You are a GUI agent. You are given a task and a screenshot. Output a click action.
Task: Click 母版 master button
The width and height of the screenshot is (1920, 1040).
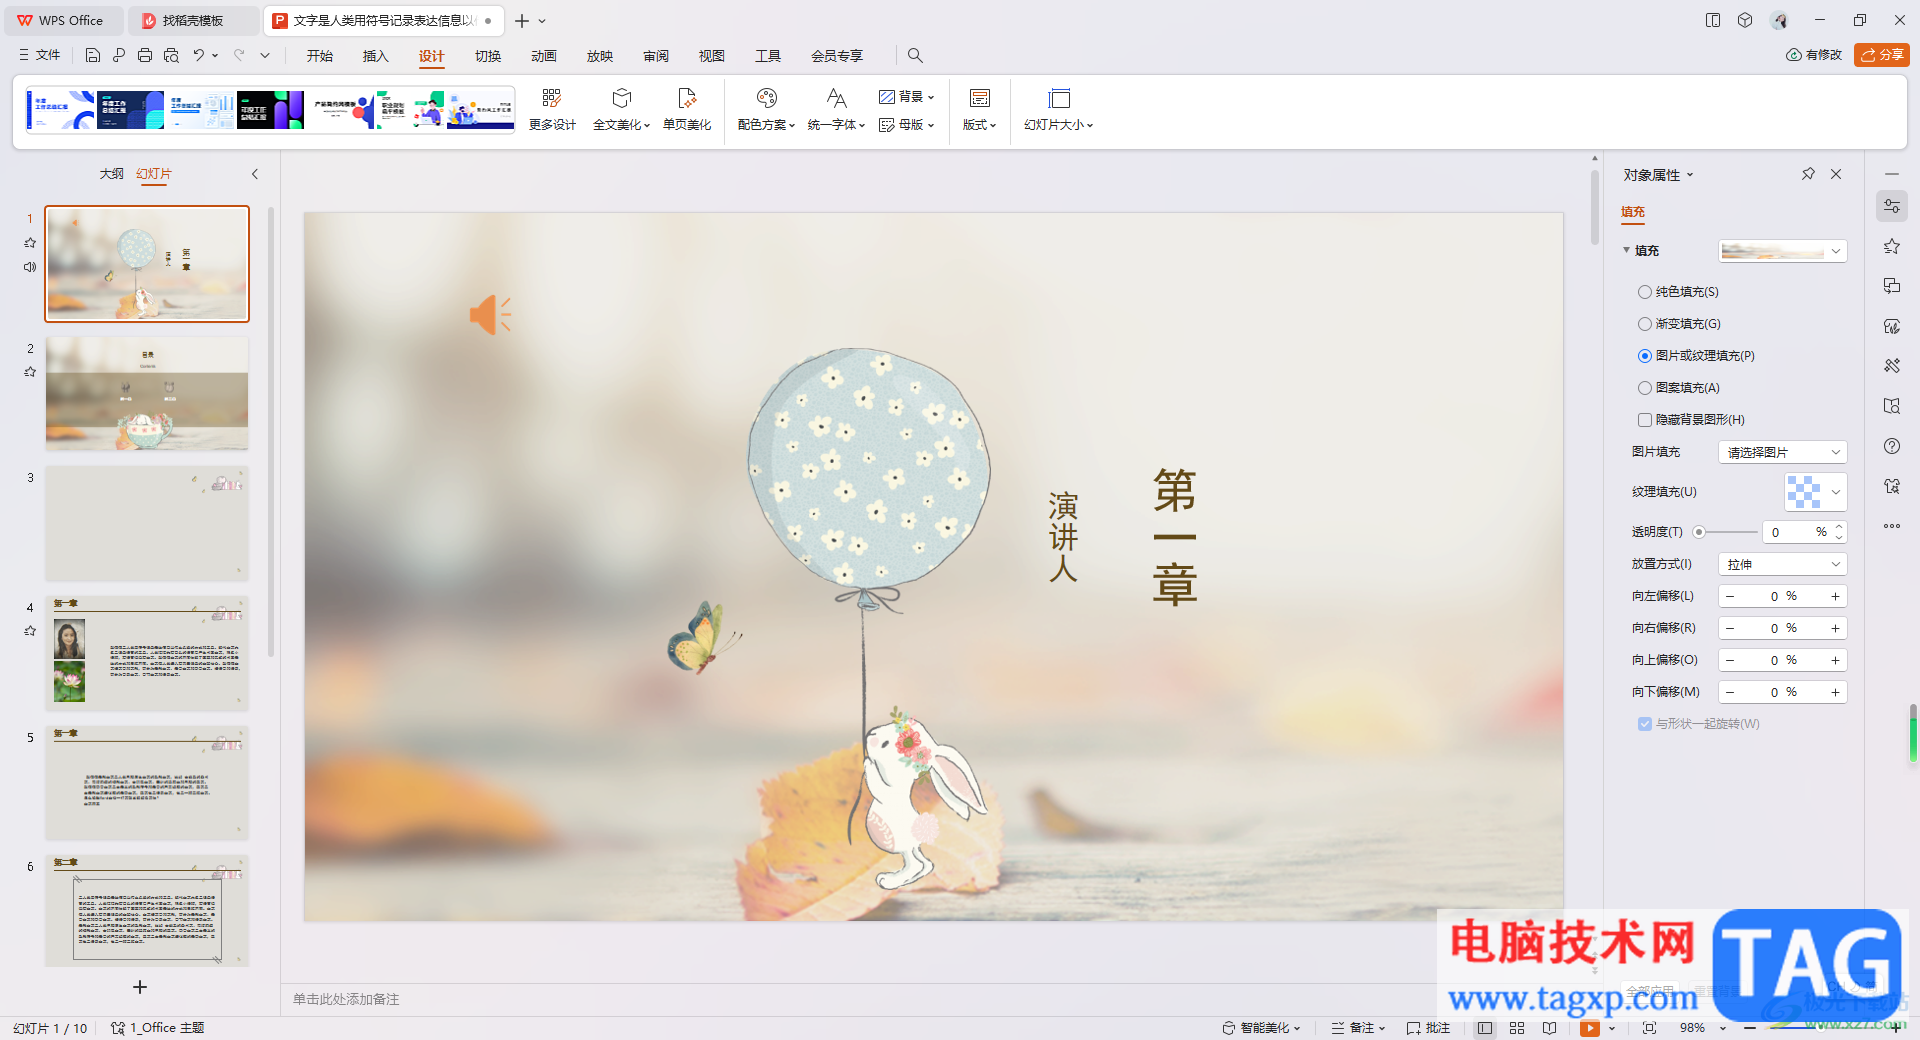click(x=906, y=125)
